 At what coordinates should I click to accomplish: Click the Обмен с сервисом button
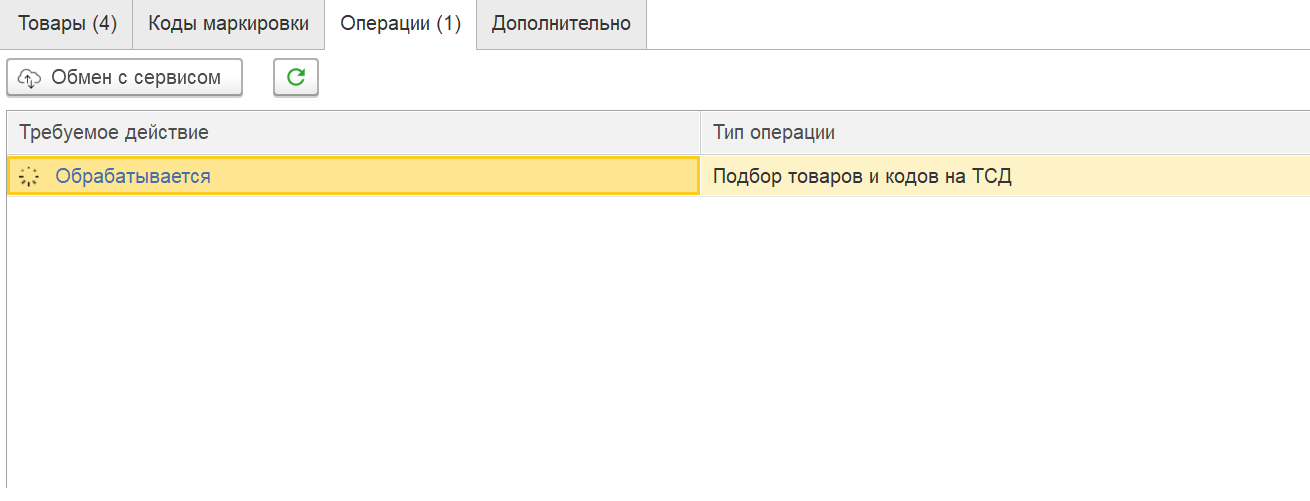pos(125,77)
